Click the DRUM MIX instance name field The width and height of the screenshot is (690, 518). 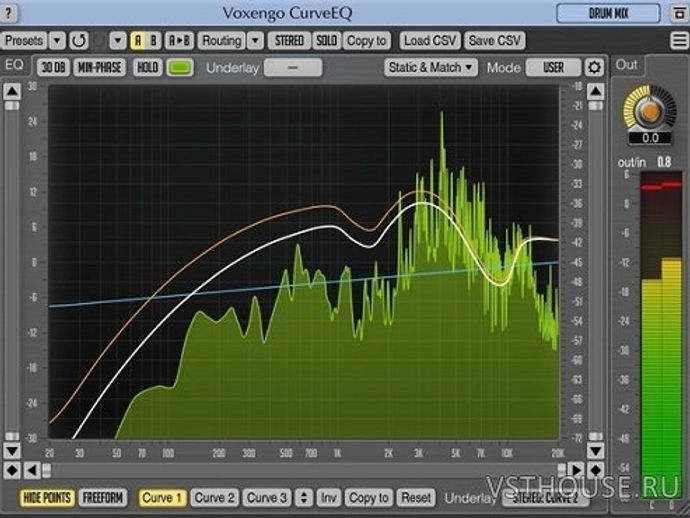click(608, 13)
